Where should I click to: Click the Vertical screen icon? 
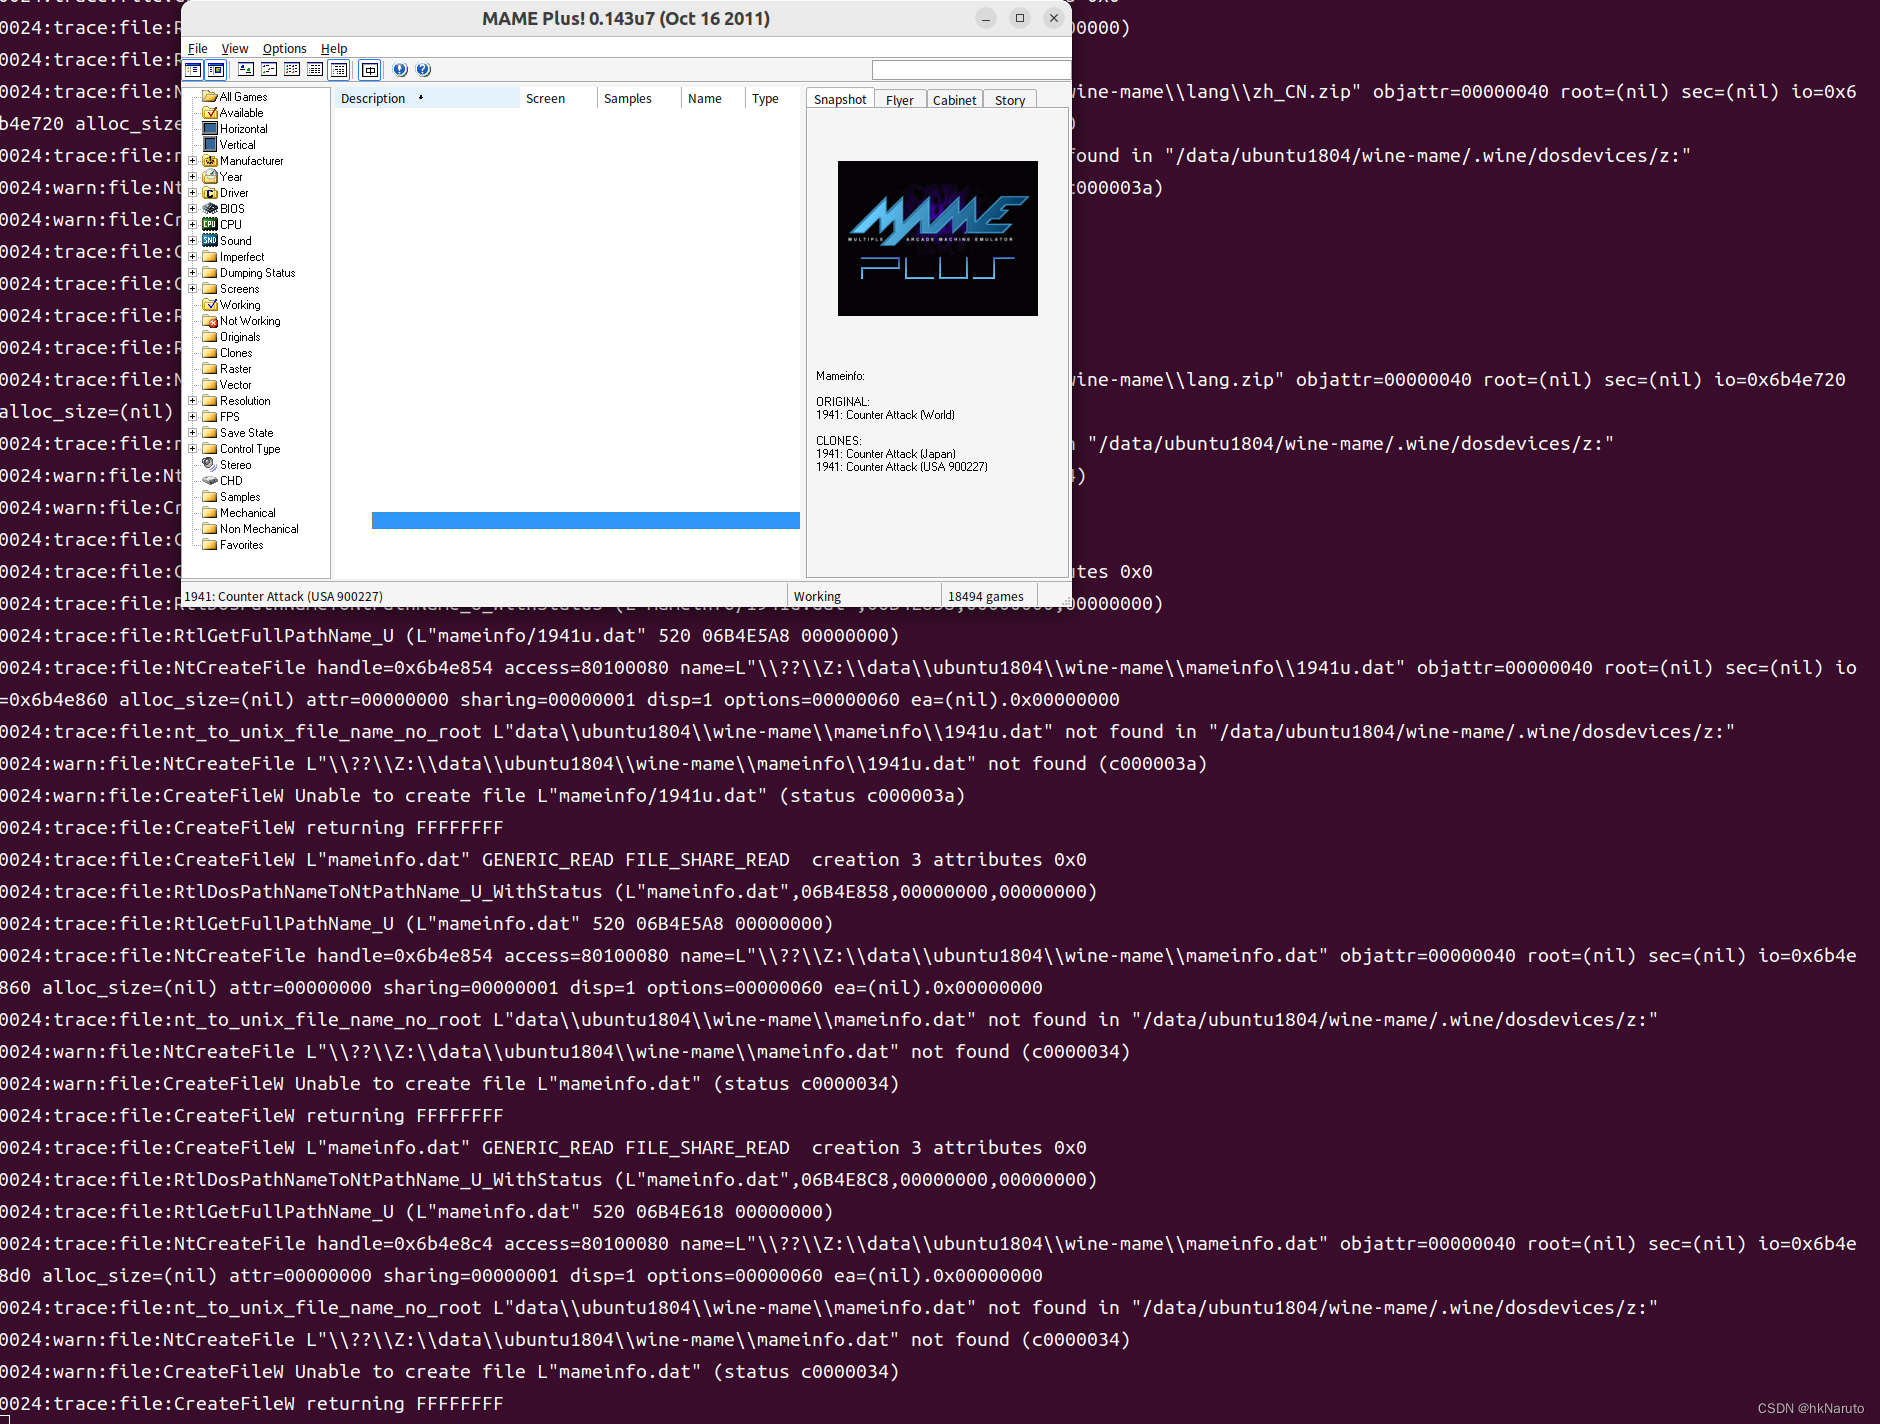click(210, 145)
